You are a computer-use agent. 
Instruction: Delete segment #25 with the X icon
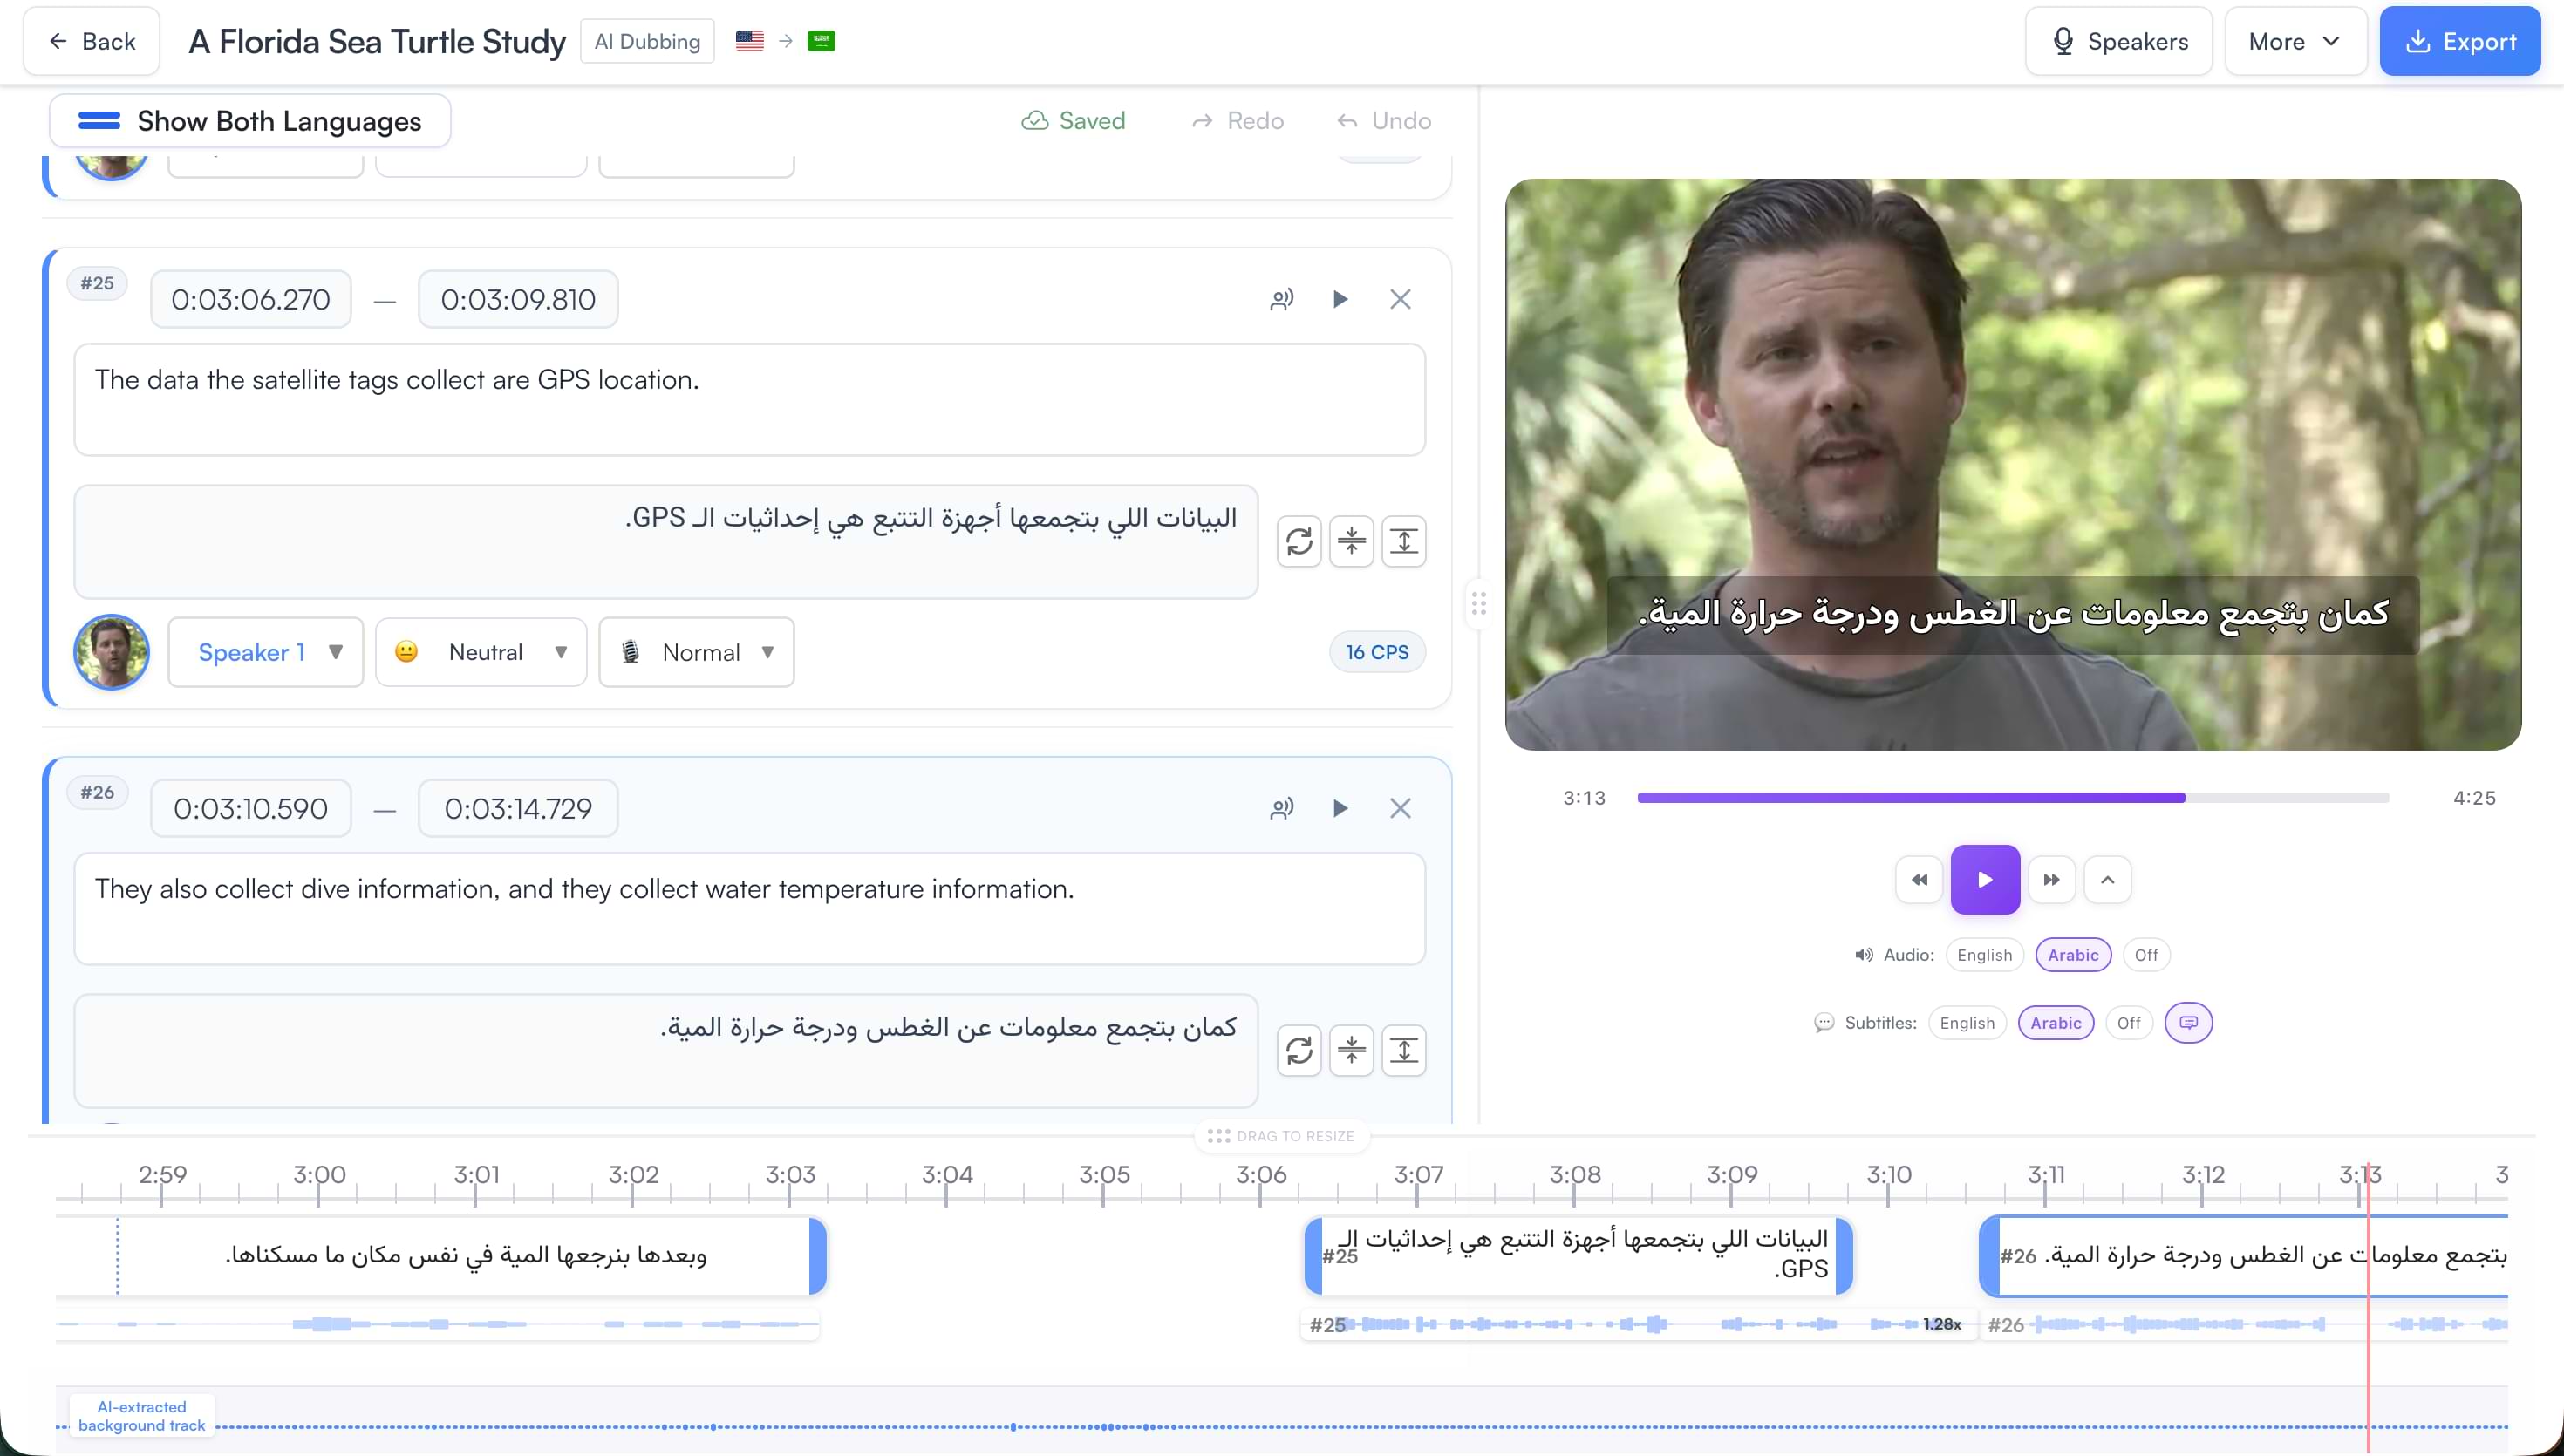point(1400,299)
